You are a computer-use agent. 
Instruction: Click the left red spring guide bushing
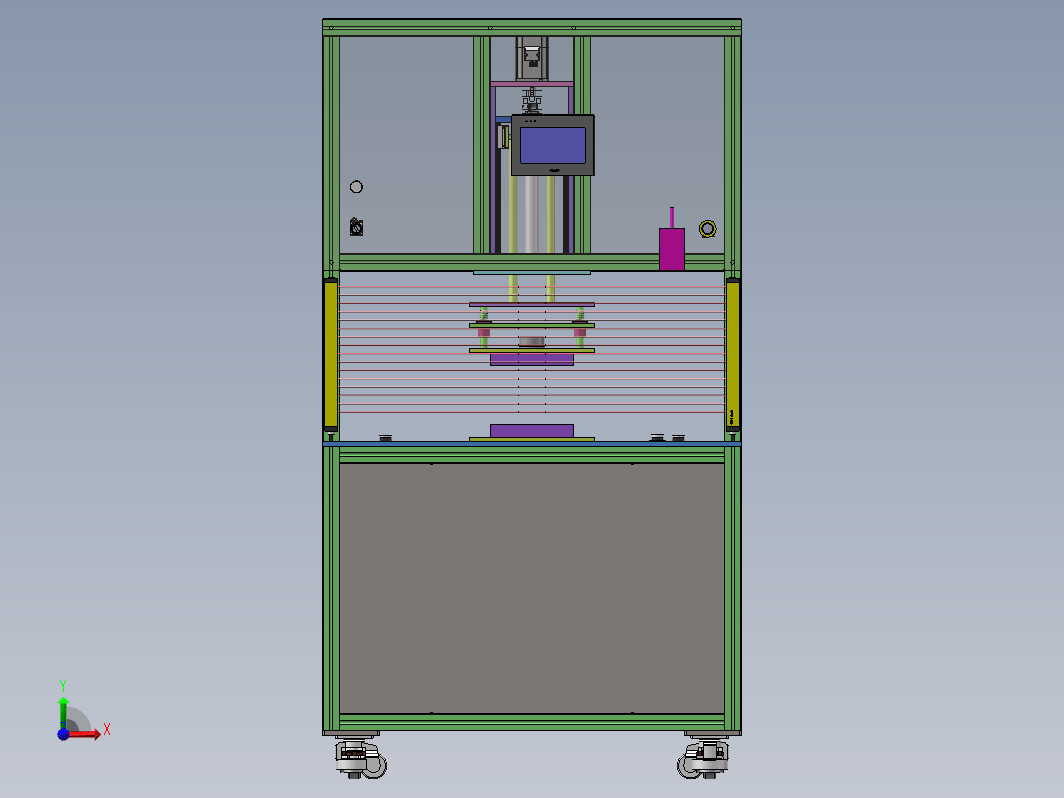(x=484, y=332)
